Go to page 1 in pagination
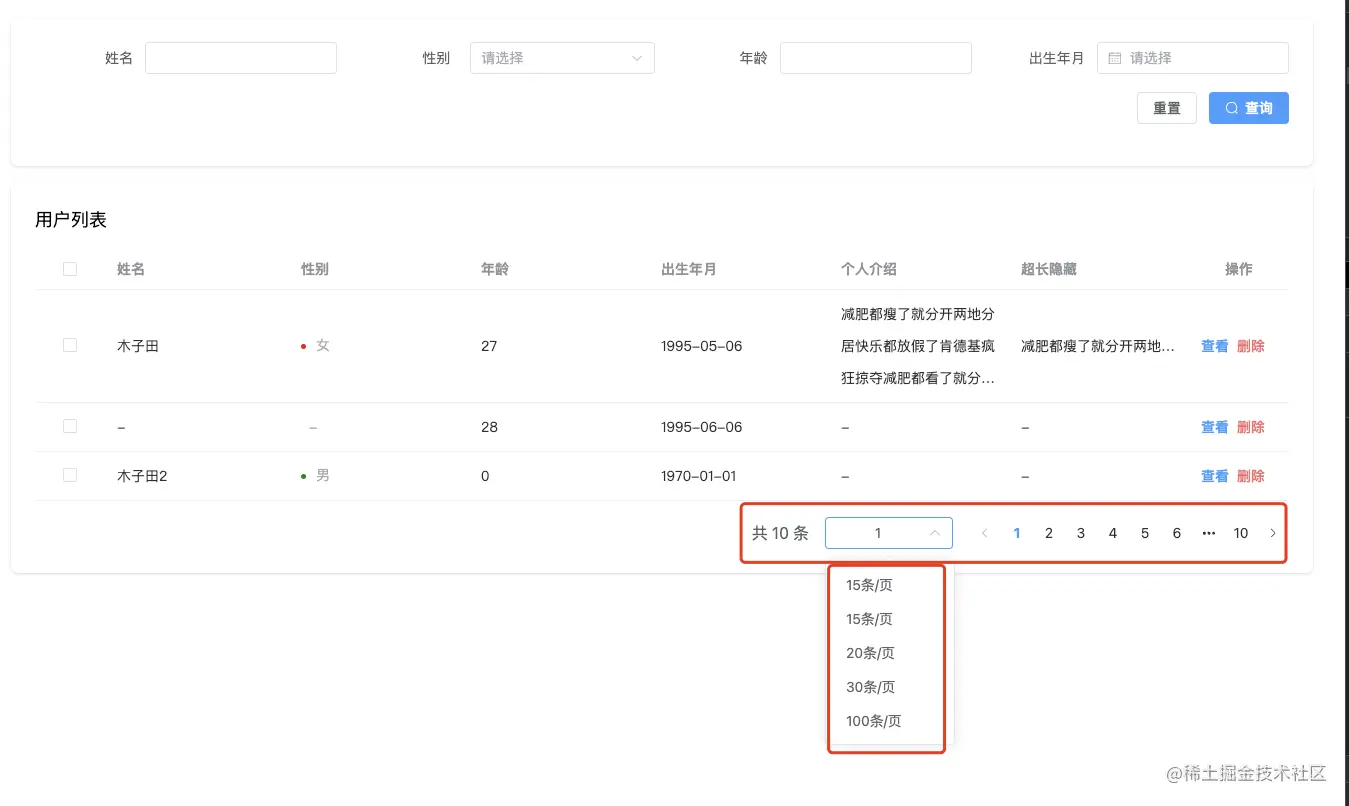Viewport: 1349px width, 806px height. pyautogui.click(x=1017, y=533)
